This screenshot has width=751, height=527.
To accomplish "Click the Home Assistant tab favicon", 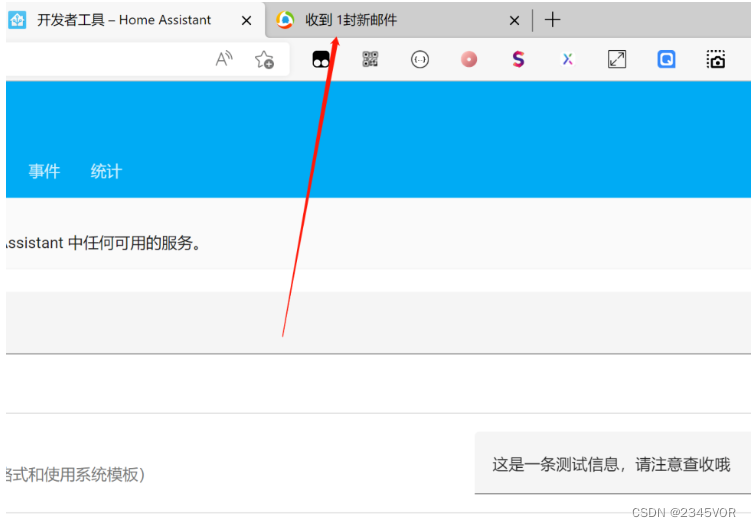I will point(17,20).
